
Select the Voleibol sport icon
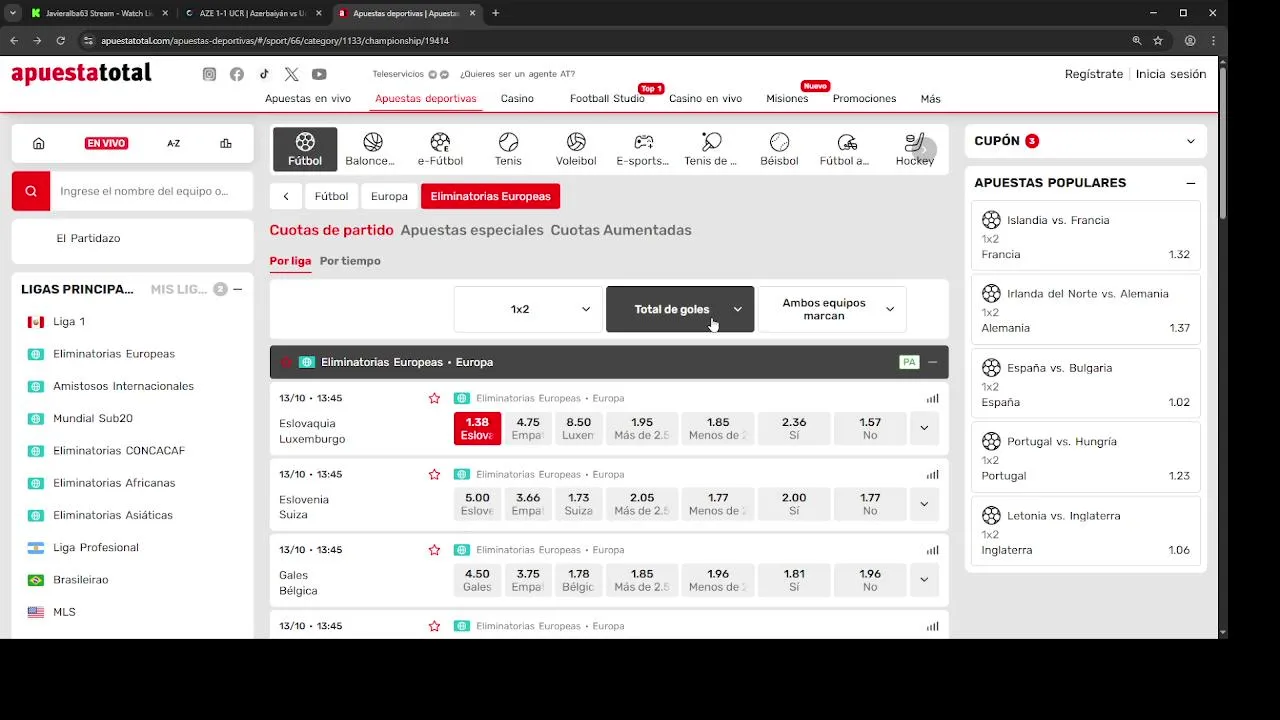(x=576, y=149)
